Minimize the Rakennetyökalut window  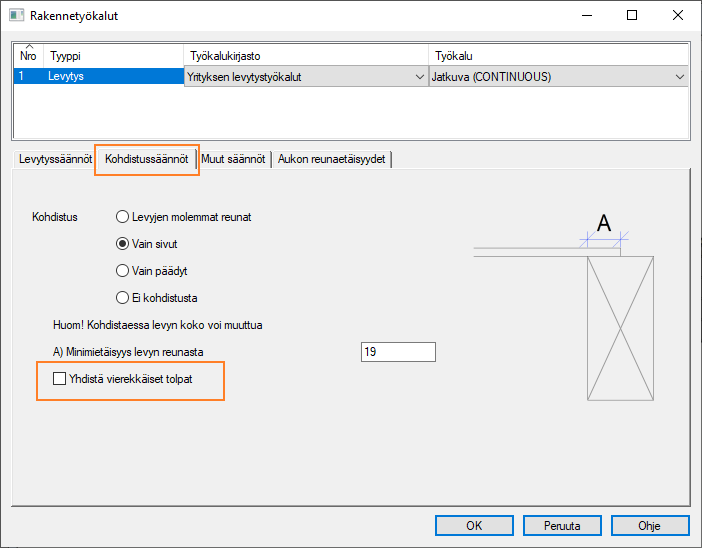[585, 16]
